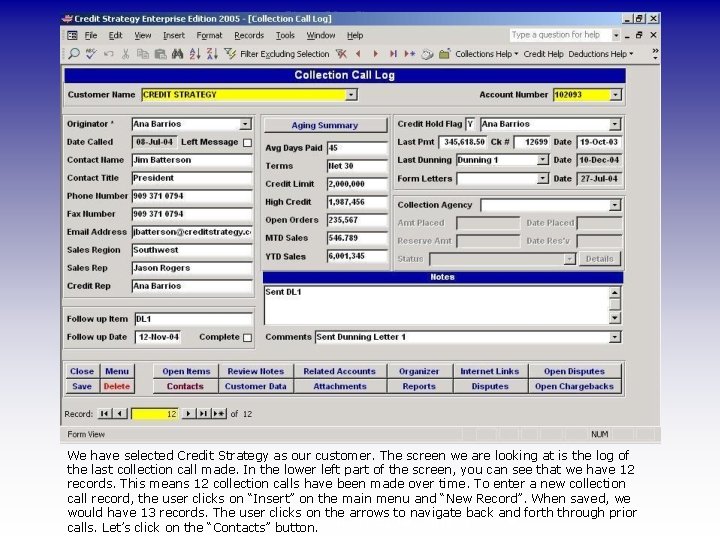Click the form control icon beside File
The width and height of the screenshot is (720, 540).
click(x=73, y=35)
